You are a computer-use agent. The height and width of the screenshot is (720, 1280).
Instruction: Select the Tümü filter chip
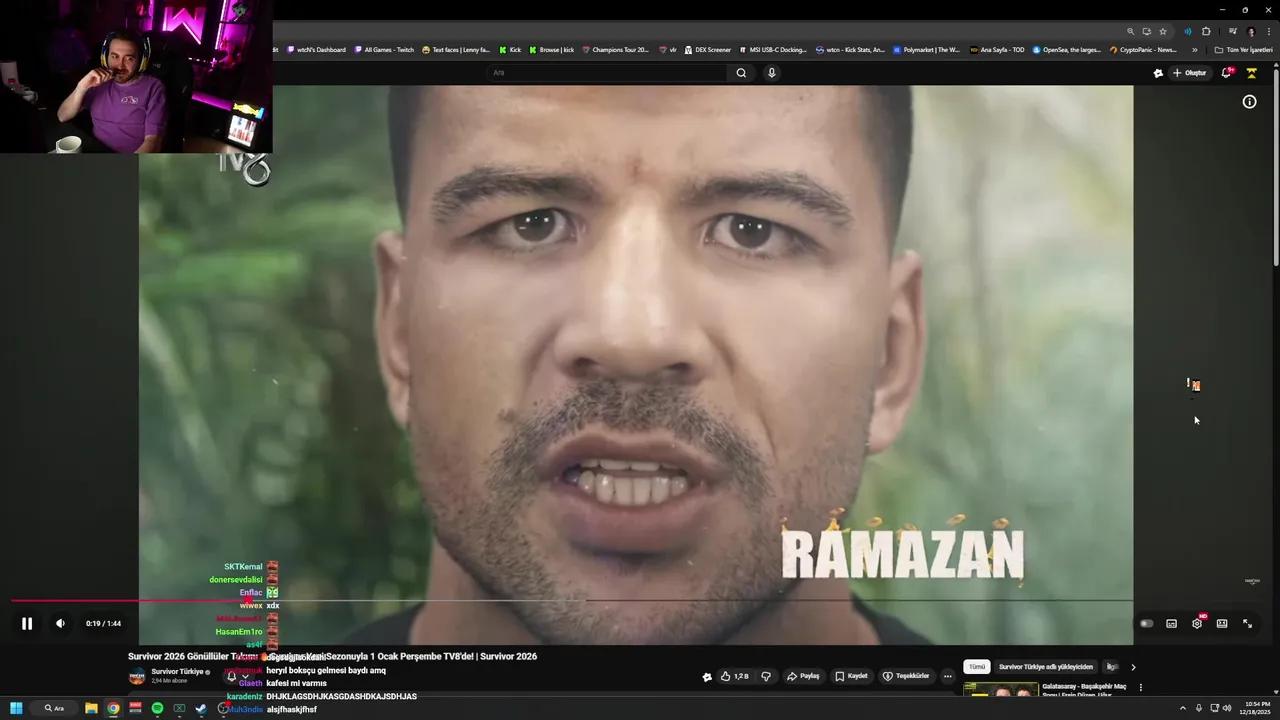(976, 666)
